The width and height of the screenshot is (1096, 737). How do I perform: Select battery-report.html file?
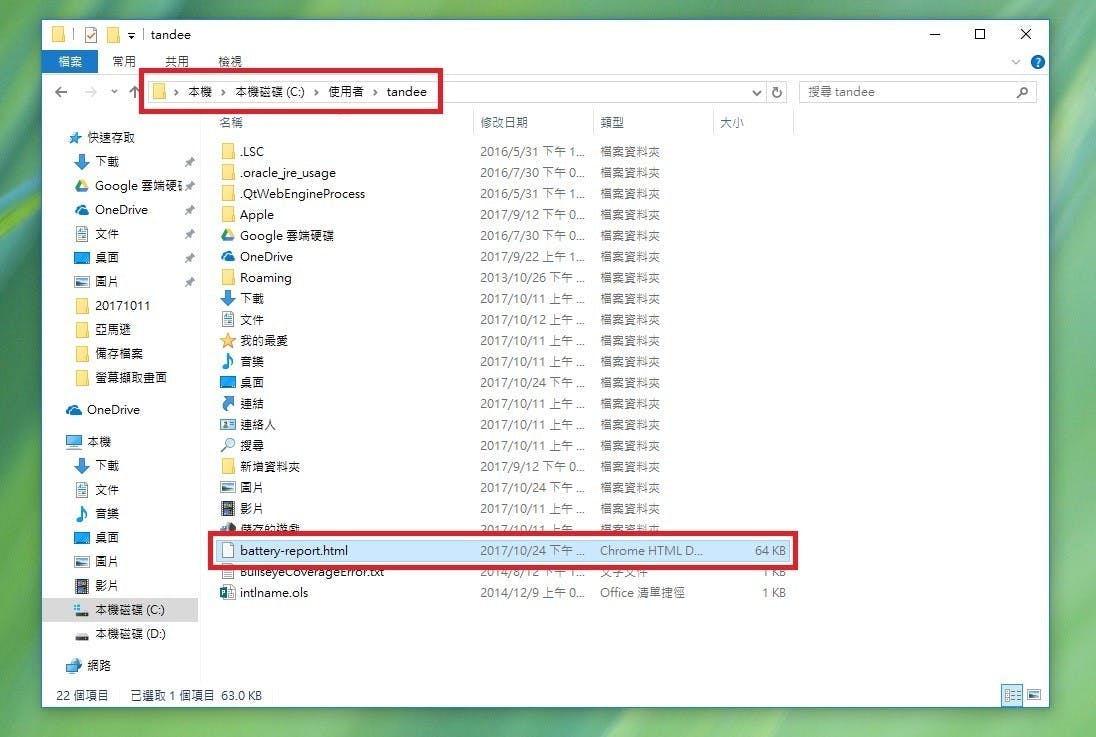[502, 550]
